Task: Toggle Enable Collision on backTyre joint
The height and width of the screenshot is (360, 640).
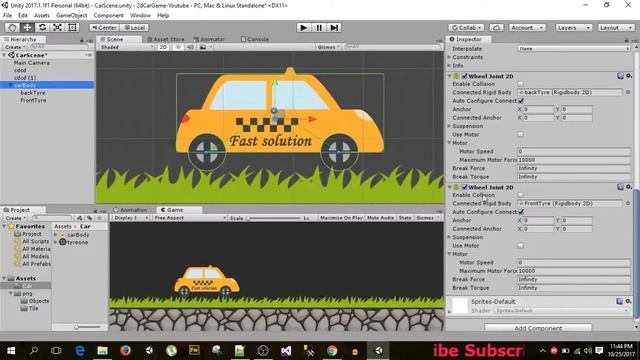Action: (521, 84)
